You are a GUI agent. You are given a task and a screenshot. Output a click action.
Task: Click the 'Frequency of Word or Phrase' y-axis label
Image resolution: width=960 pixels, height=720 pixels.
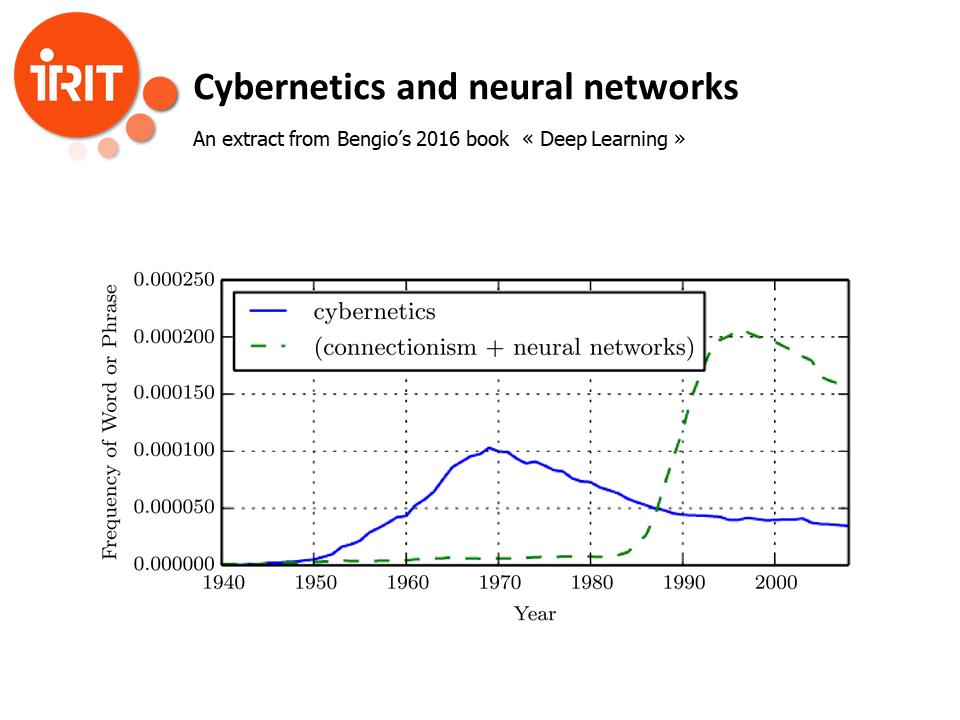coord(110,422)
